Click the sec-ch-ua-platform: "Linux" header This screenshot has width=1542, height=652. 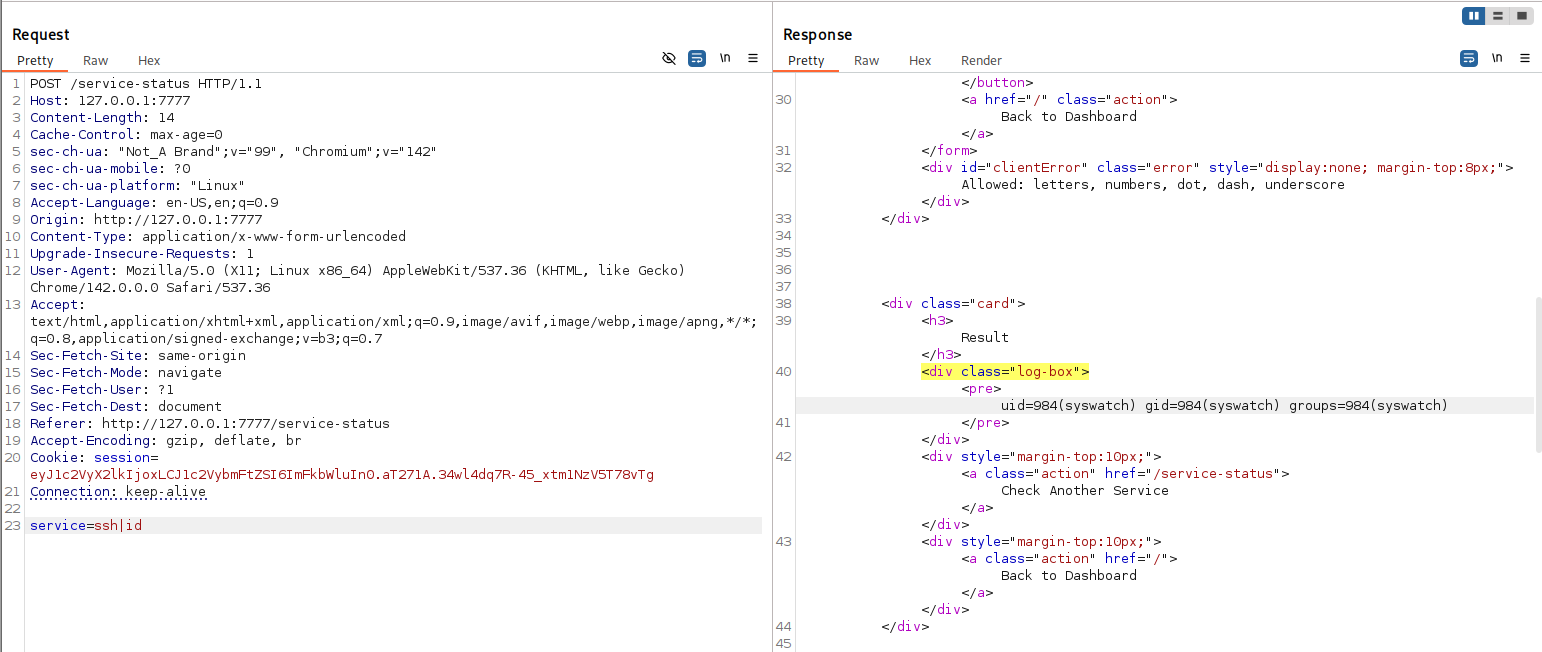coord(138,186)
